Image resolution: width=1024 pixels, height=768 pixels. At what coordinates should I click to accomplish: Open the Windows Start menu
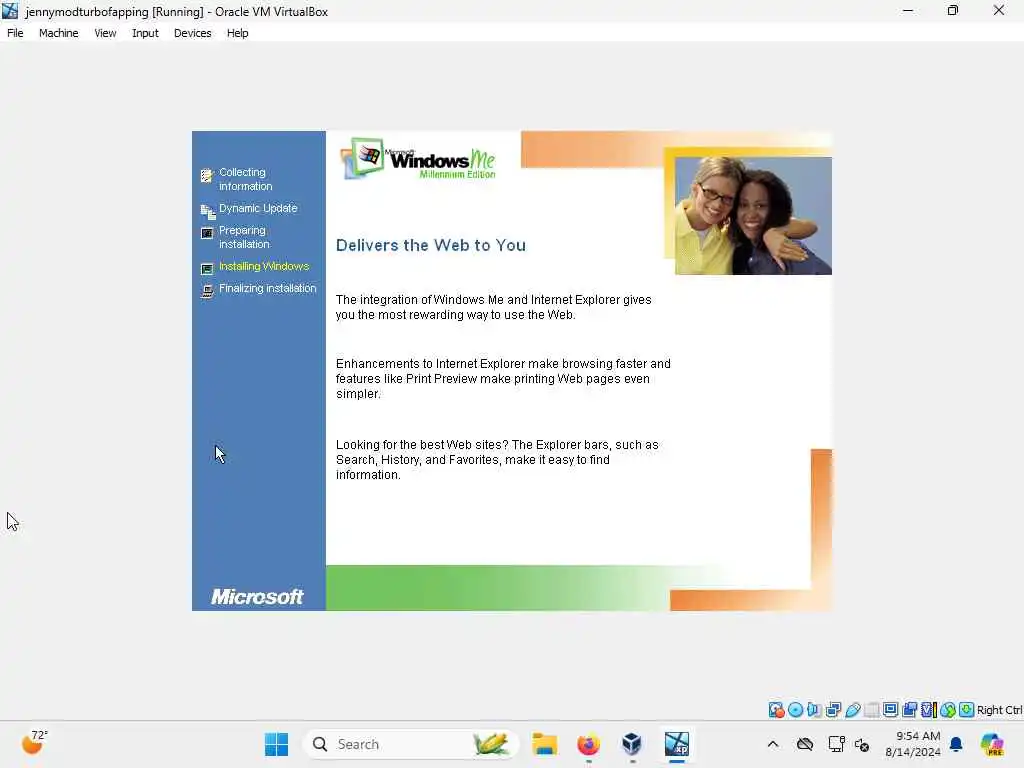[276, 744]
